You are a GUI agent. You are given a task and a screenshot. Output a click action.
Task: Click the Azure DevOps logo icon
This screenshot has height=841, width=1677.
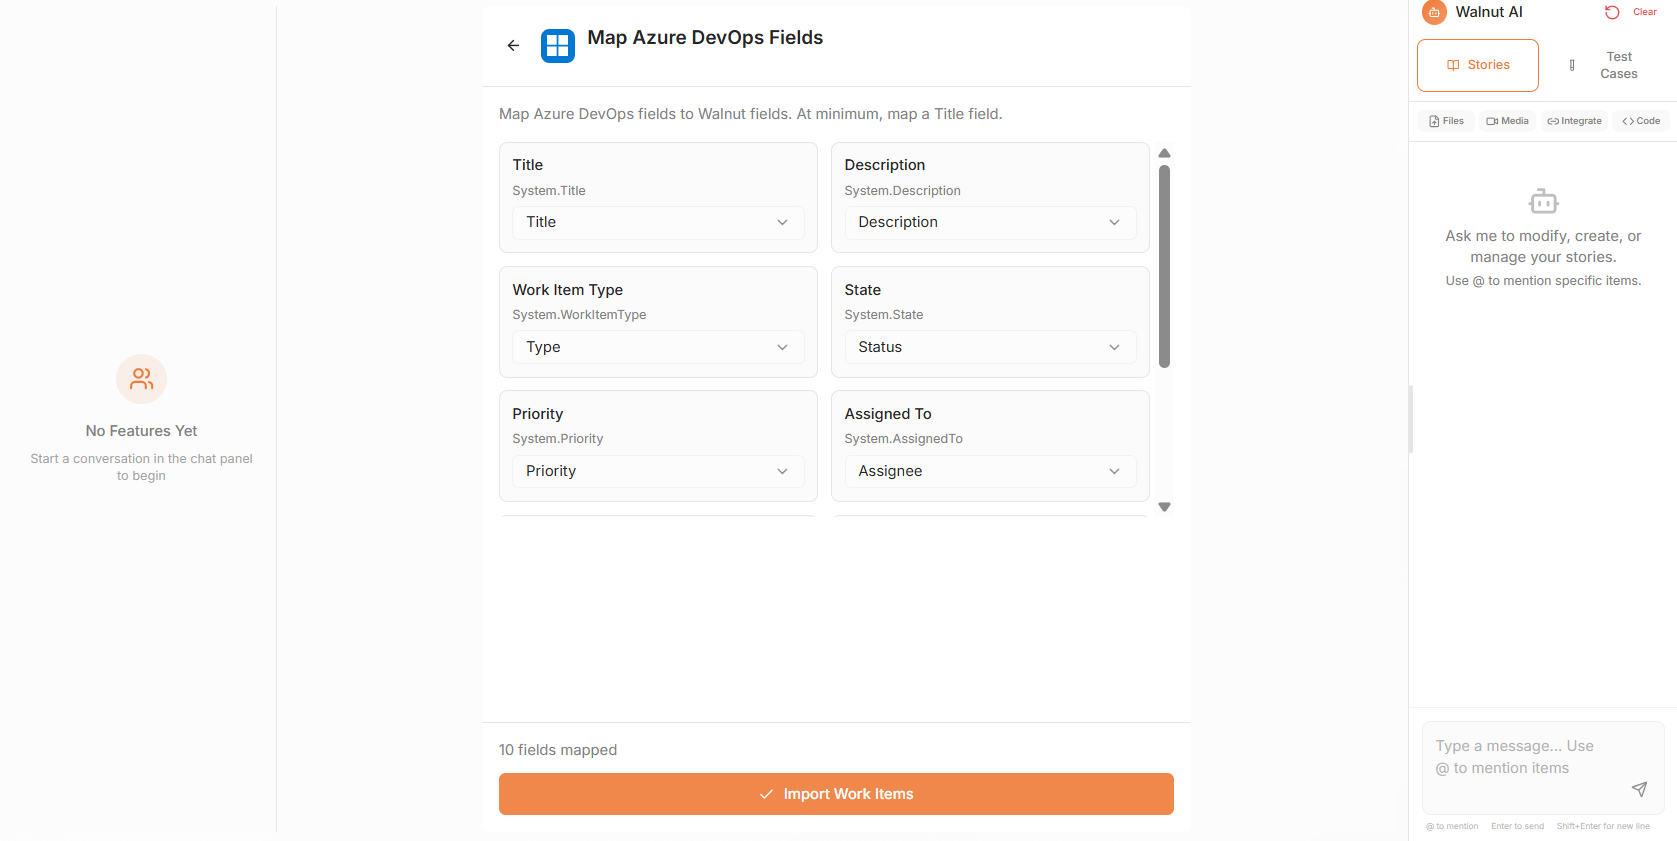tap(557, 45)
